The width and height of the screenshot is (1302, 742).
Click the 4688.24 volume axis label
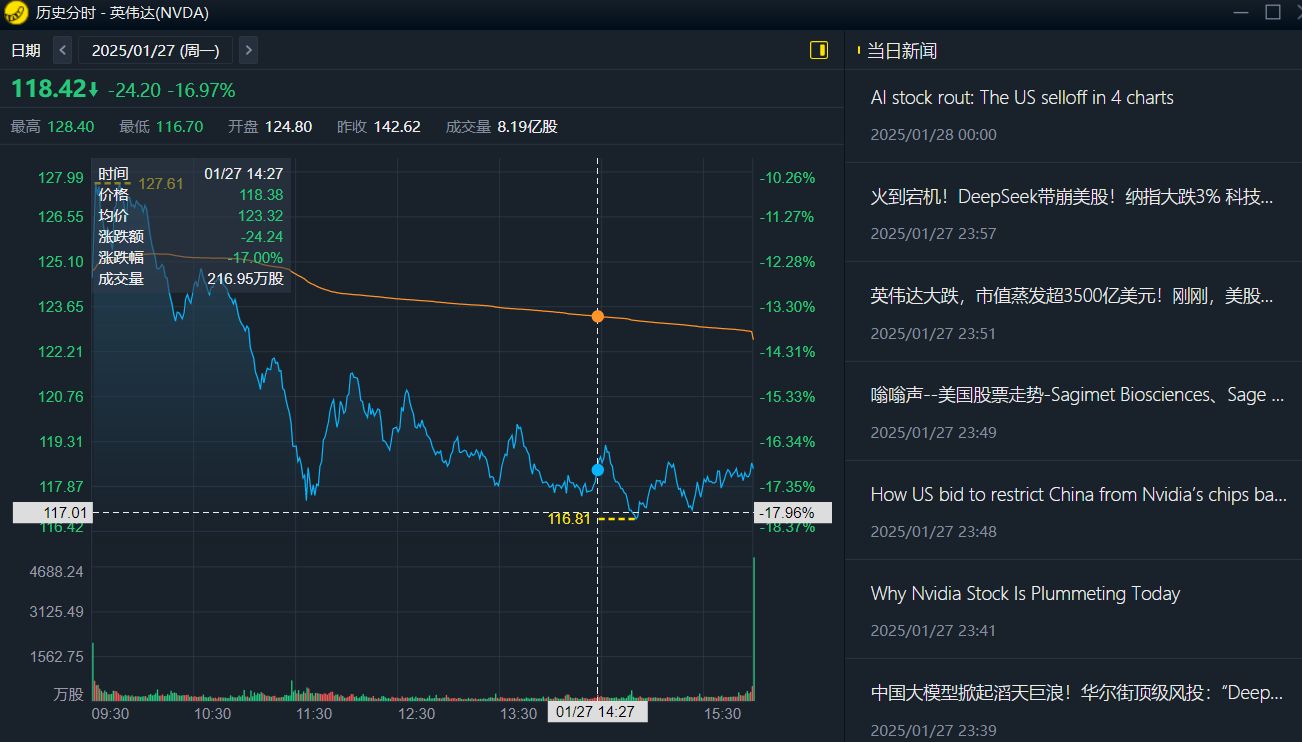(x=58, y=571)
